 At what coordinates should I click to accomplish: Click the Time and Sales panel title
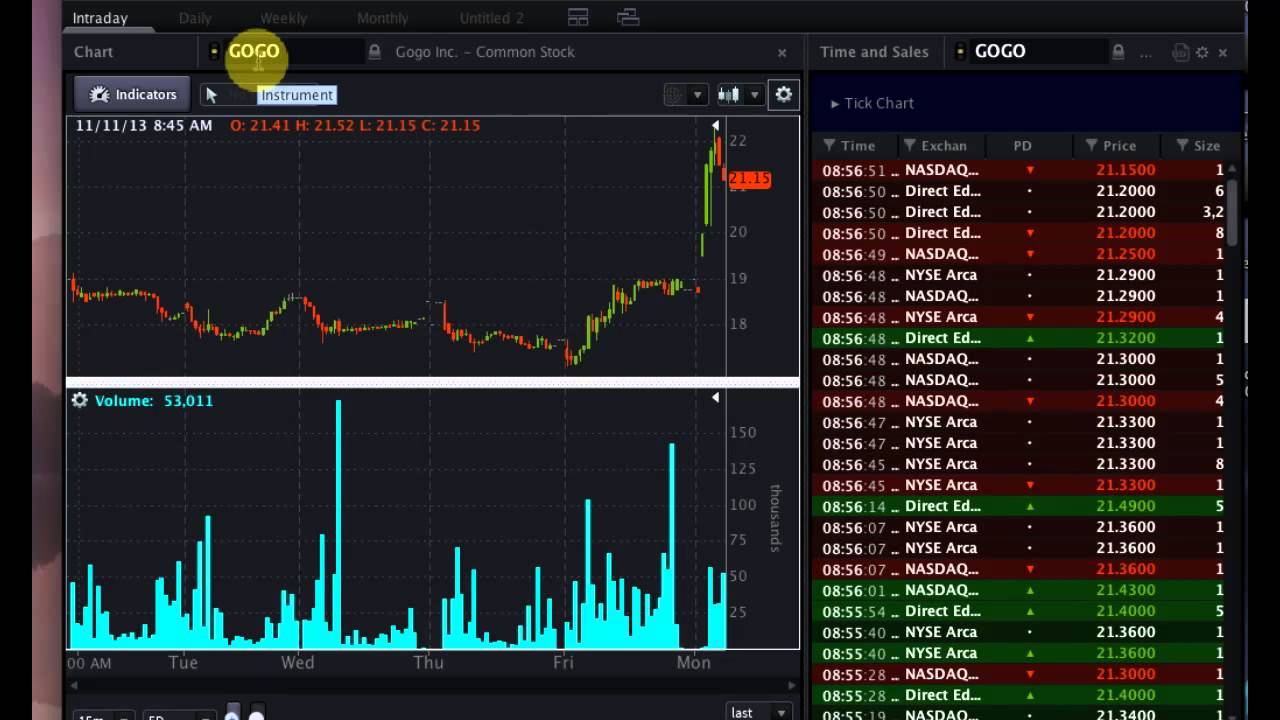pyautogui.click(x=874, y=52)
